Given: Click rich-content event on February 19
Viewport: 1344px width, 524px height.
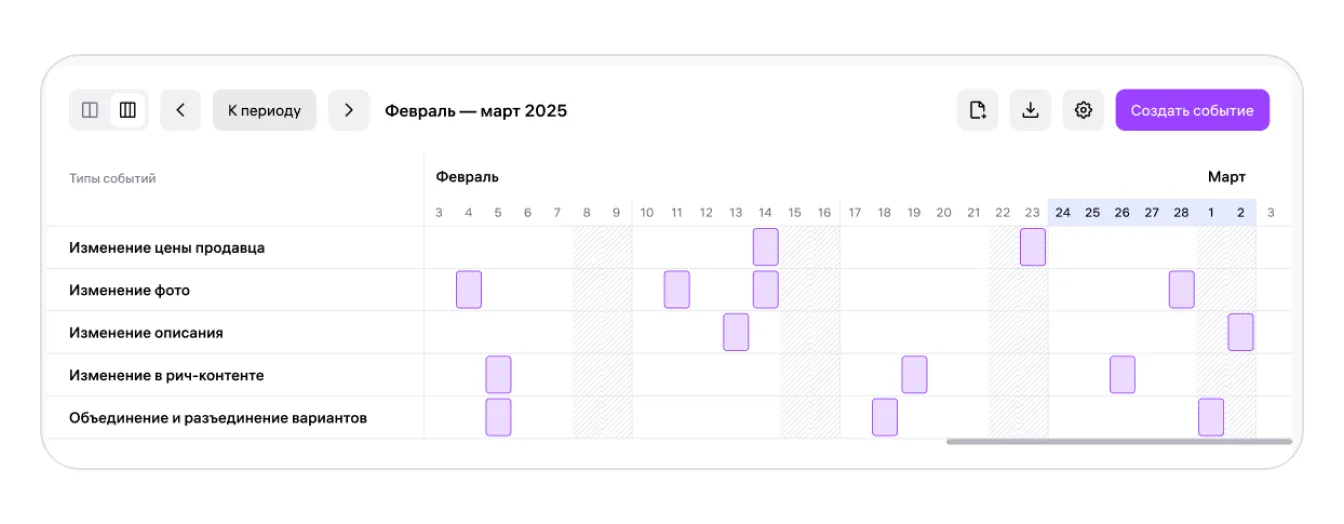Looking at the screenshot, I should 914,374.
